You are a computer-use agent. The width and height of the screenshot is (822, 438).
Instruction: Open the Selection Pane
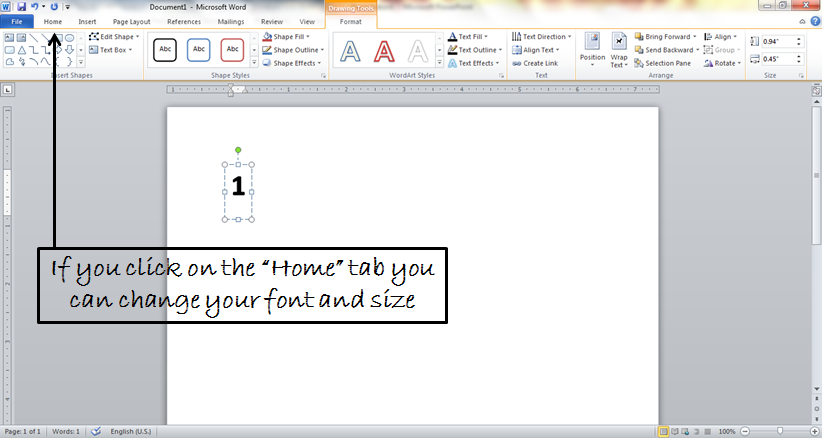[663, 63]
